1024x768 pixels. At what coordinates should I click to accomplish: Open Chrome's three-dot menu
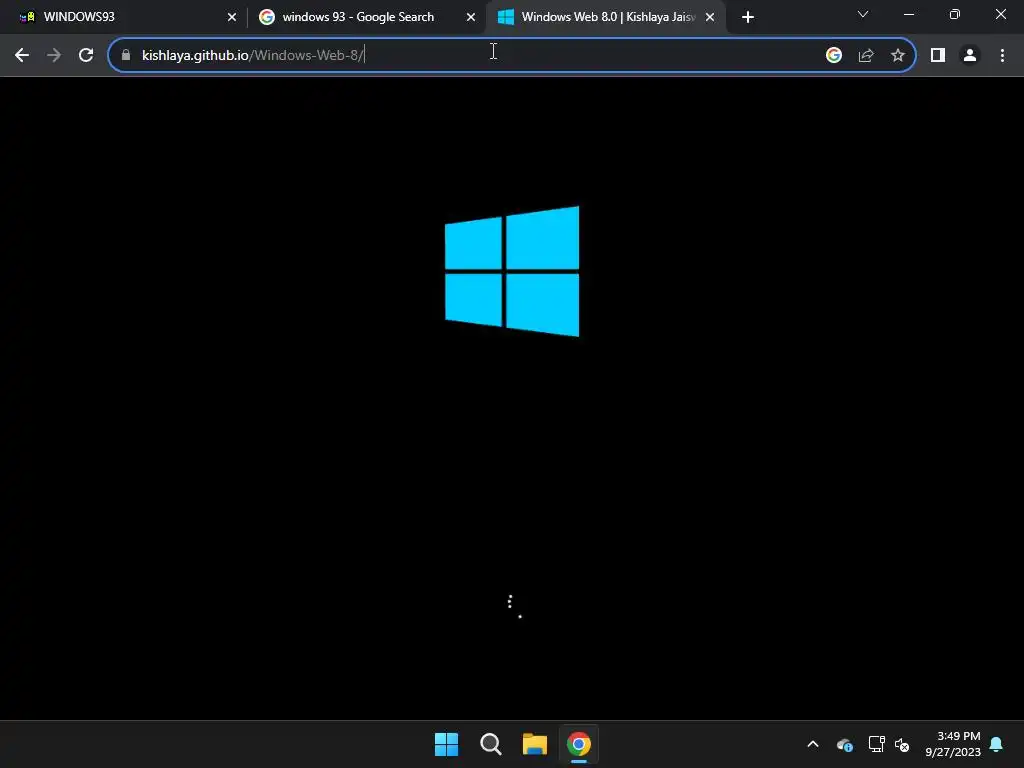[1002, 55]
